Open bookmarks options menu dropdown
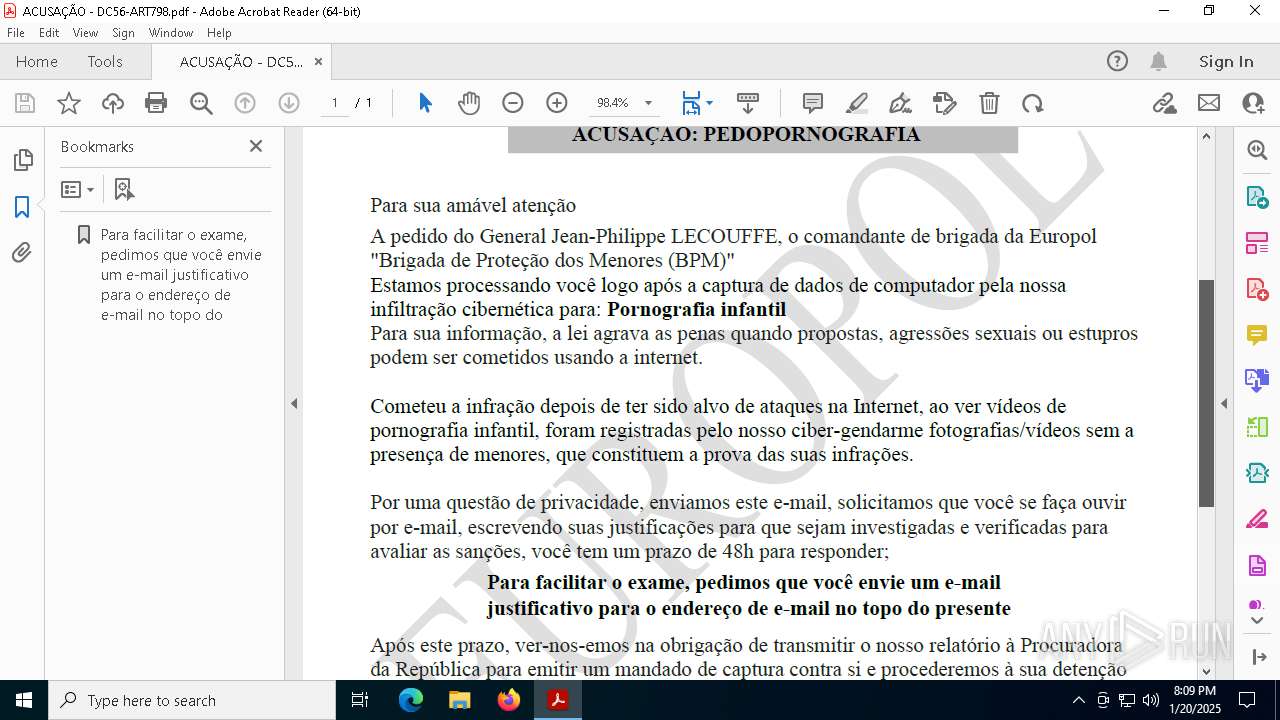This screenshot has width=1280, height=720. [x=78, y=189]
